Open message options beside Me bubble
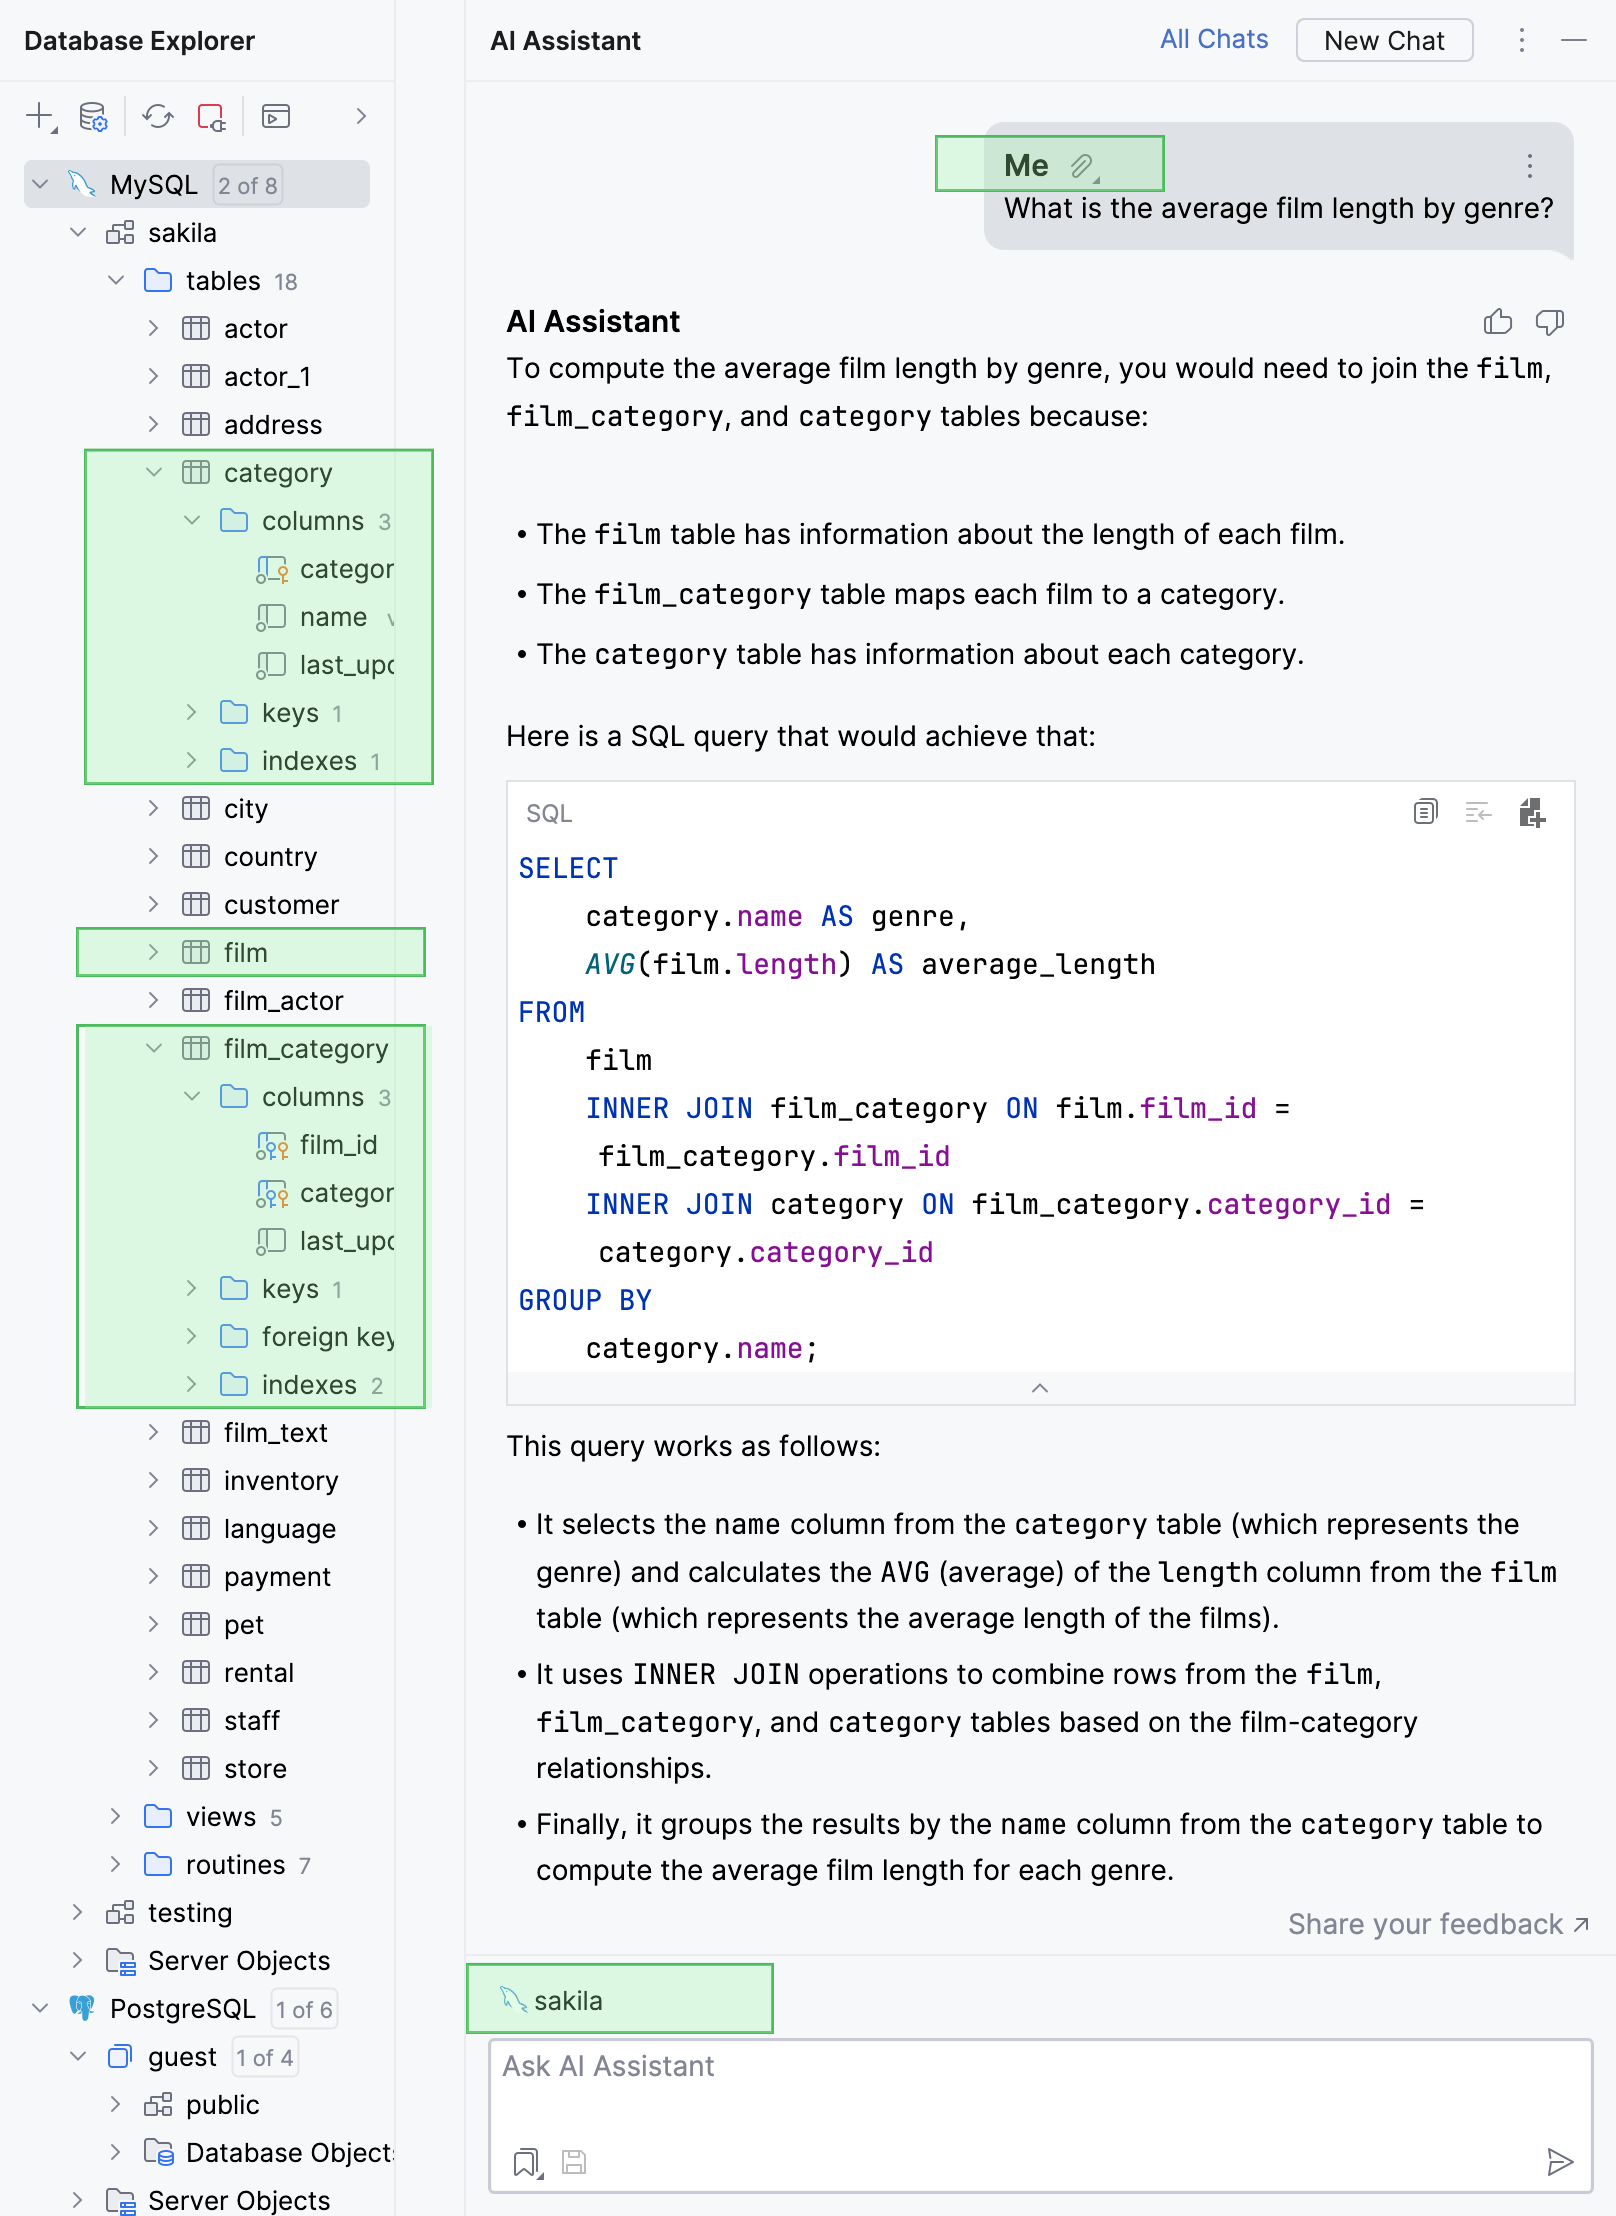Viewport: 1616px width, 2216px height. coord(1529,166)
